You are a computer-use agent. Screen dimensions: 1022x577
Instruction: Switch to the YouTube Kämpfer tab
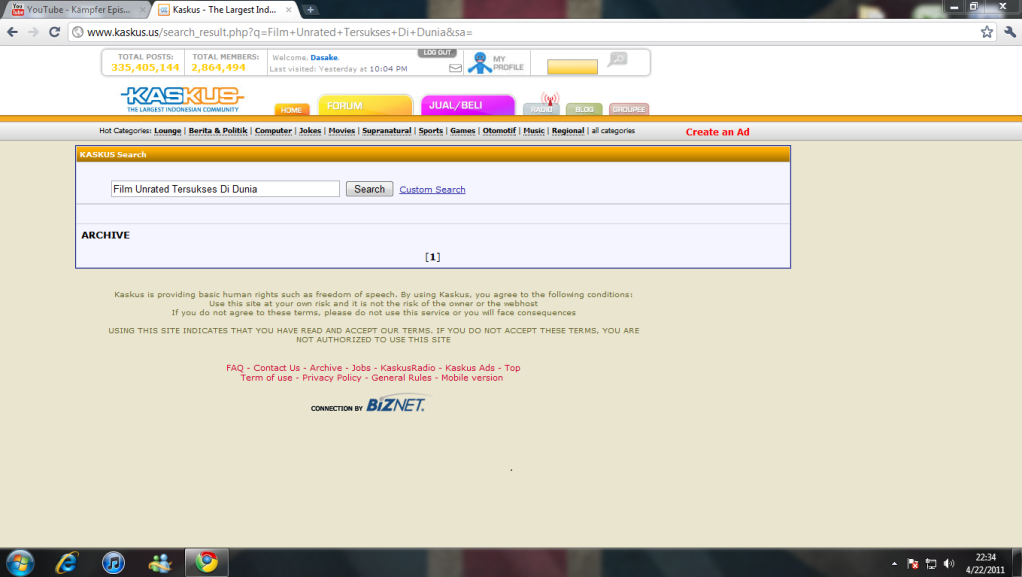75,10
